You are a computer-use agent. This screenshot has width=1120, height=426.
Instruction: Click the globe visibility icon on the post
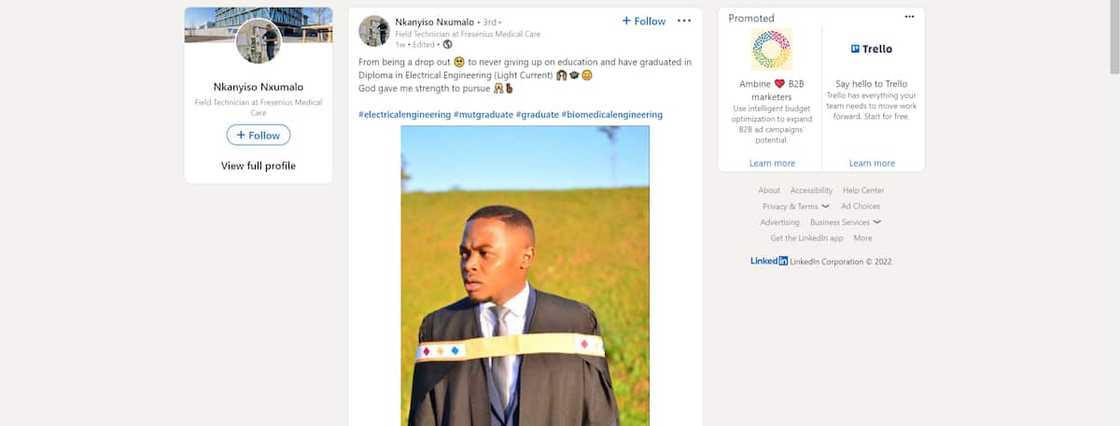coord(447,44)
